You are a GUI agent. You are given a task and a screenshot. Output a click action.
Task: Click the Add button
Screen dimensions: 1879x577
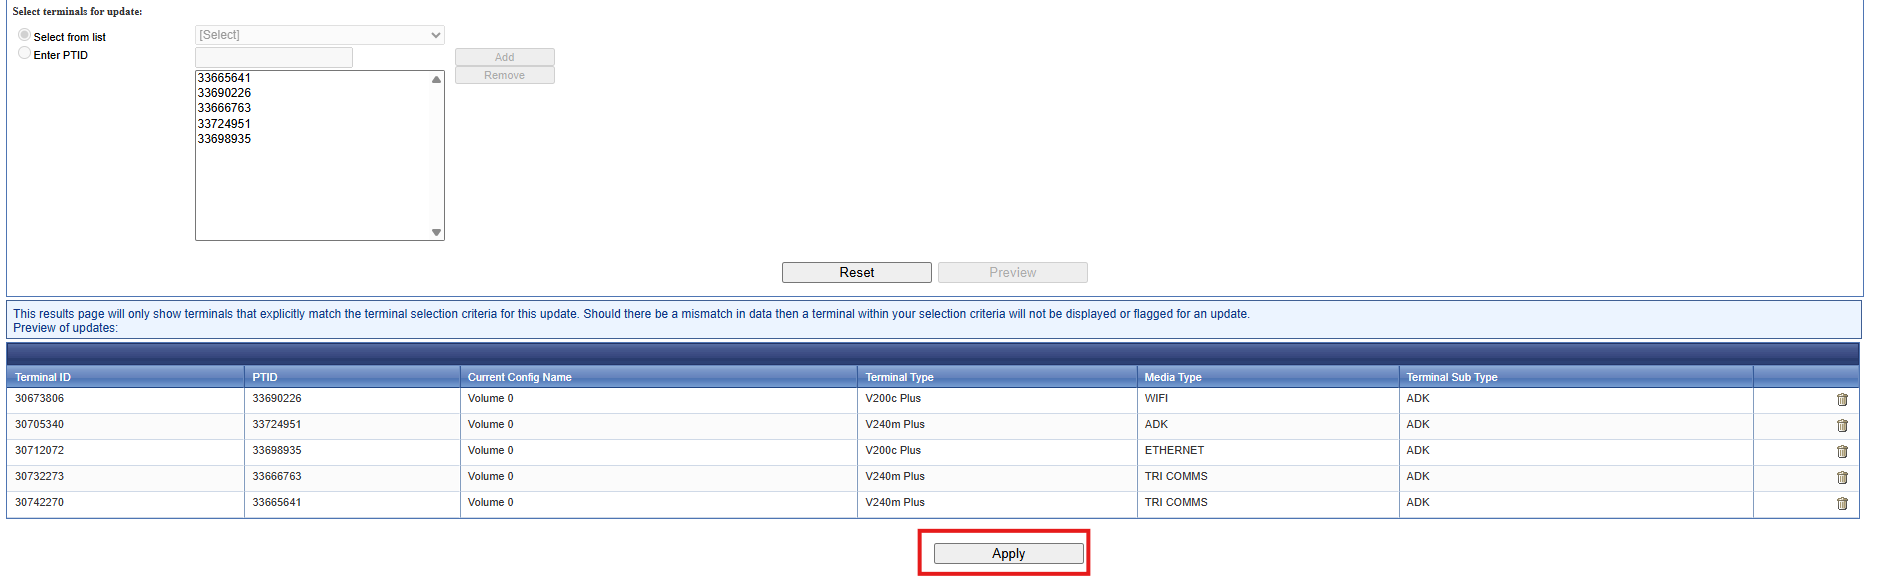pos(504,57)
